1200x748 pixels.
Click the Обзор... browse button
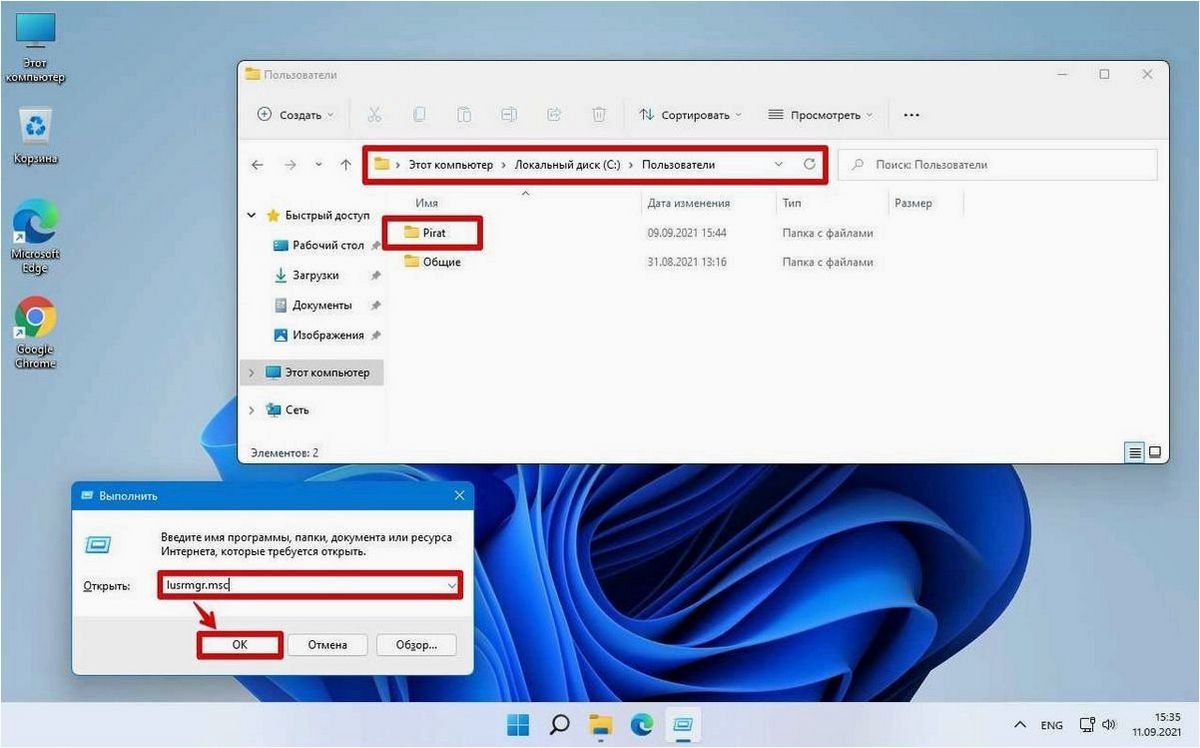tap(416, 645)
